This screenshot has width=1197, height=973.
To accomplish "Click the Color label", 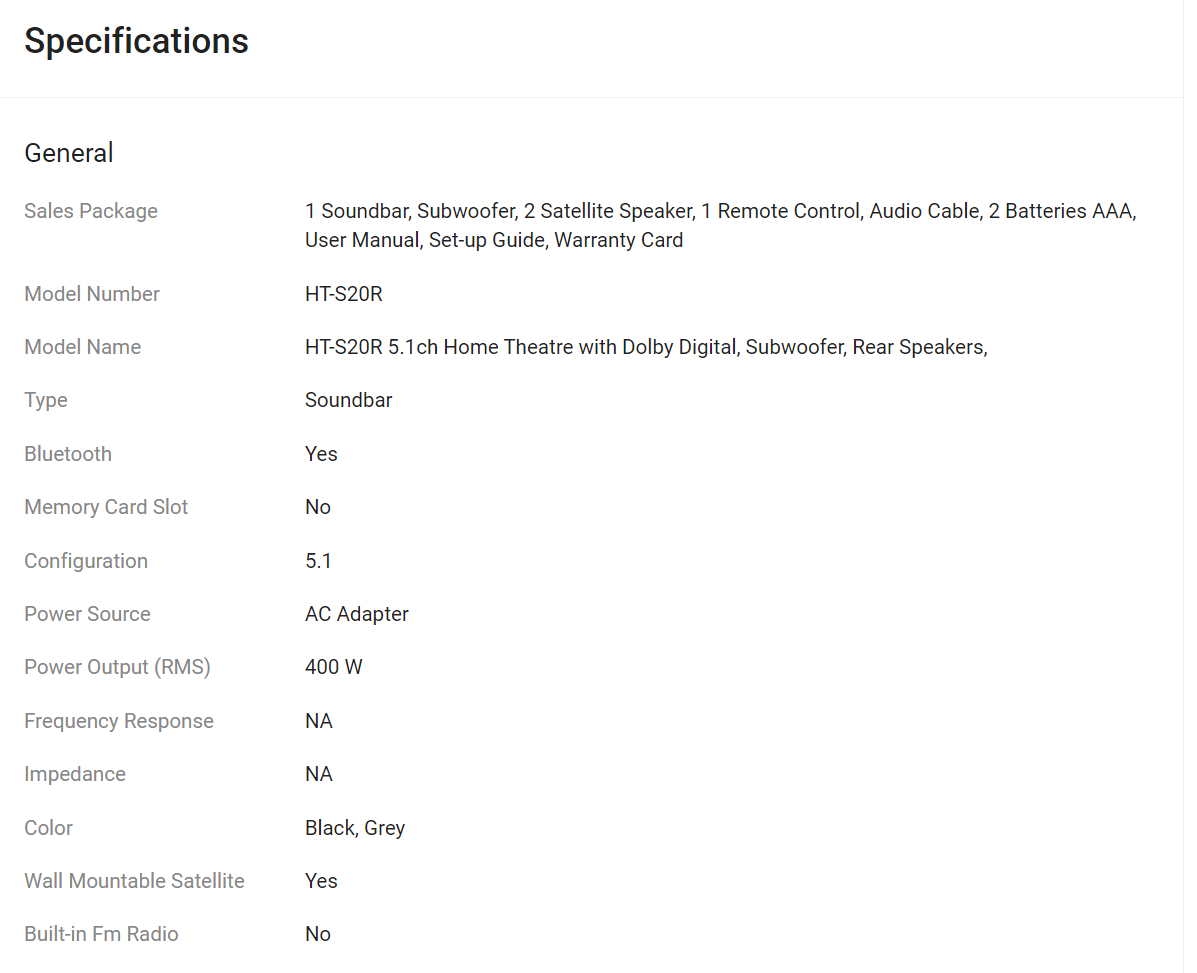I will pos(48,827).
